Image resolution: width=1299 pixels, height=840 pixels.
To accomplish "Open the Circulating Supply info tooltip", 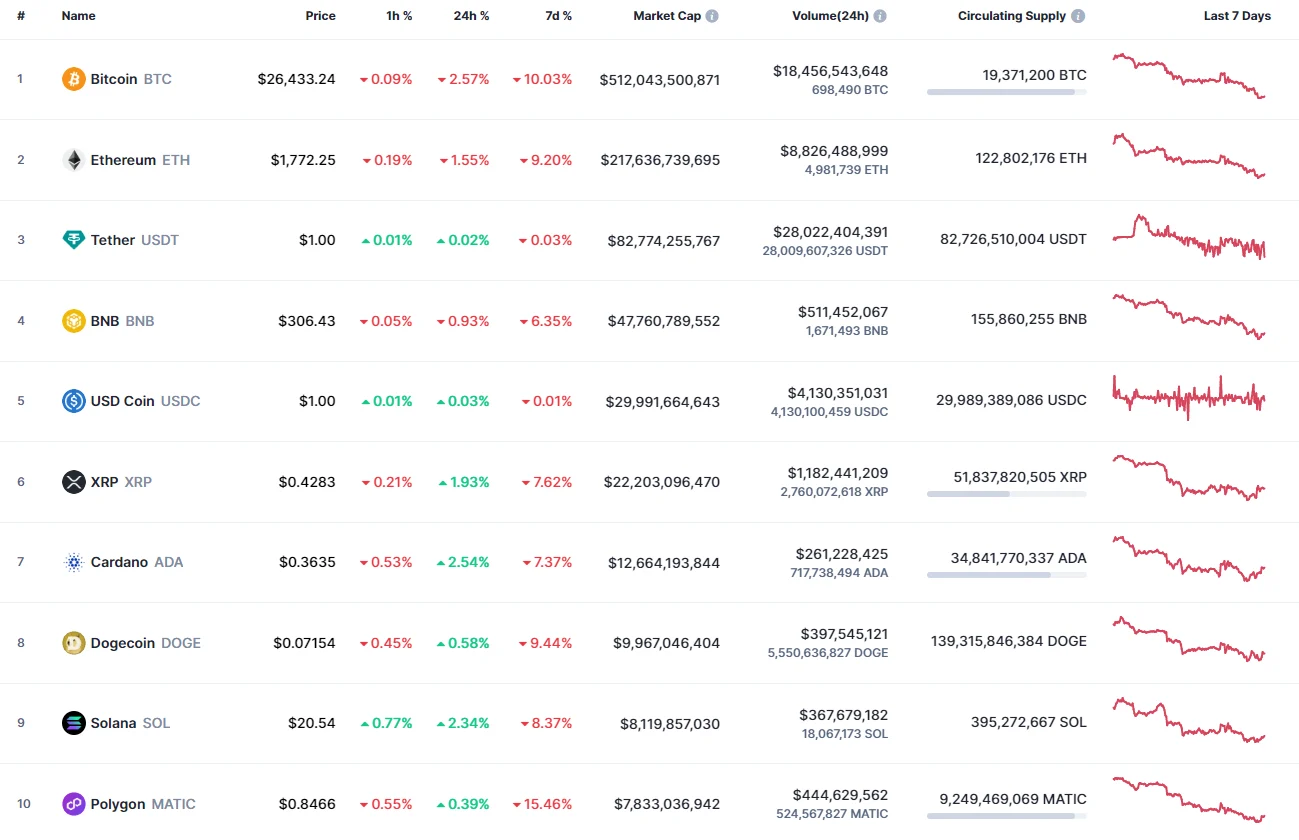I will coord(1078,15).
